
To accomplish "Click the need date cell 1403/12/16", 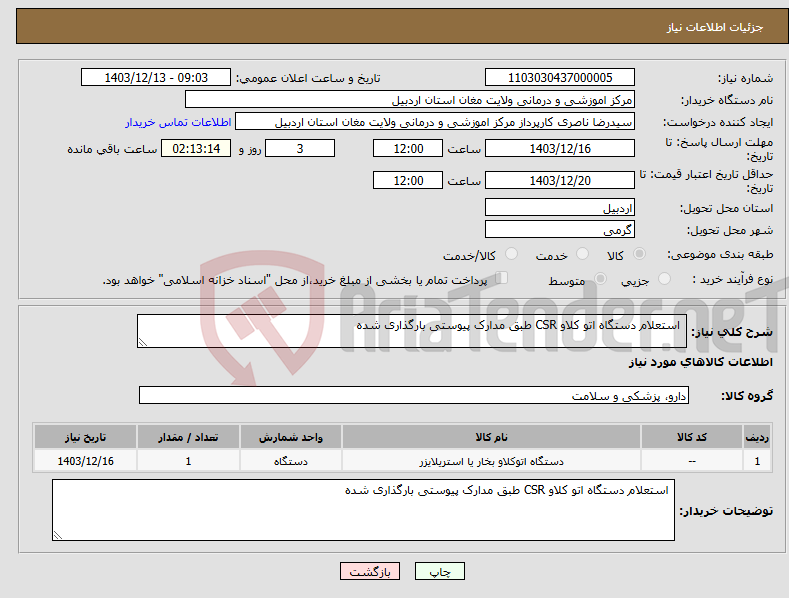I will point(86,461).
